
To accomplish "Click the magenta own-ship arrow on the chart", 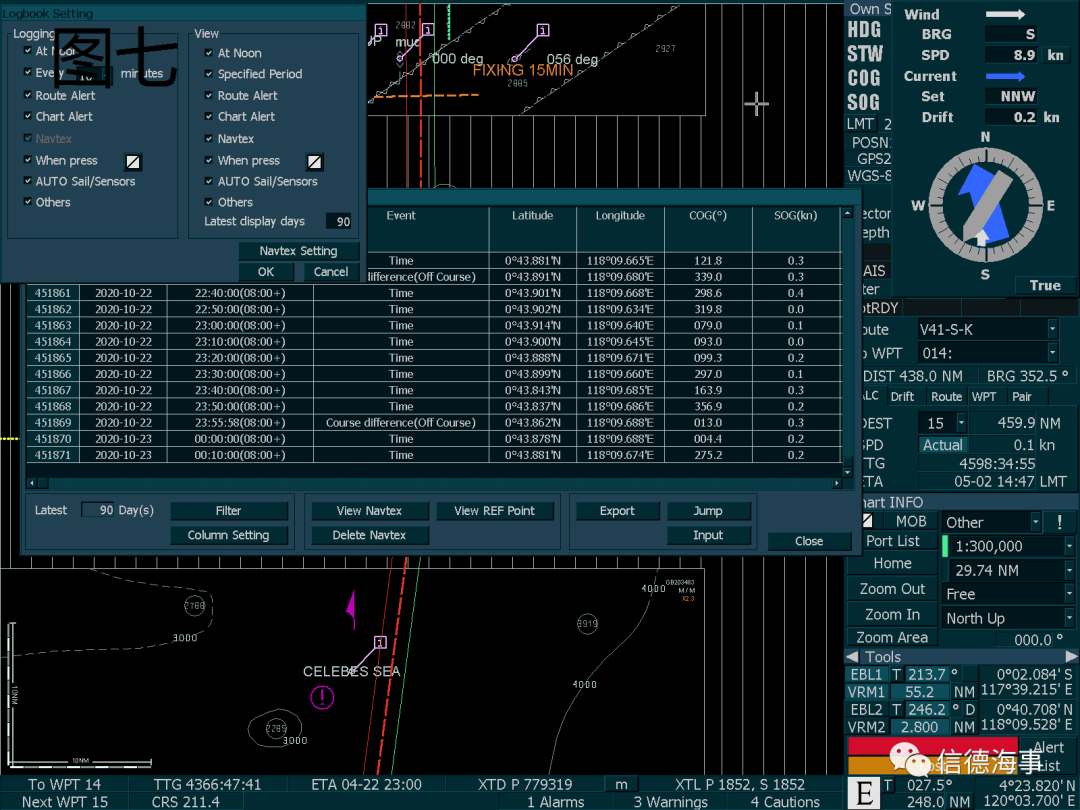I will point(352,609).
